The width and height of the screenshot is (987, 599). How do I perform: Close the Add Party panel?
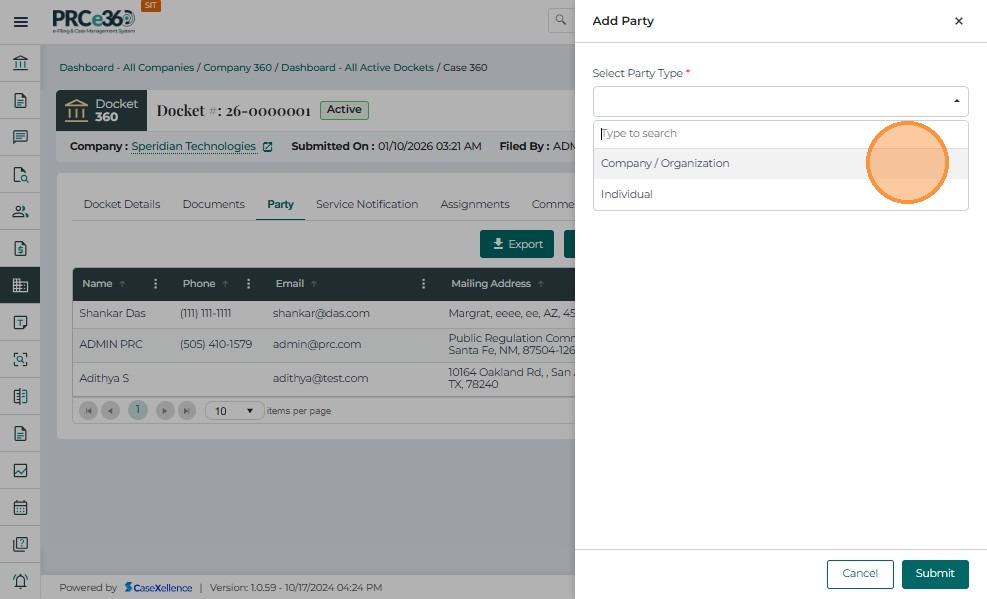tap(959, 21)
